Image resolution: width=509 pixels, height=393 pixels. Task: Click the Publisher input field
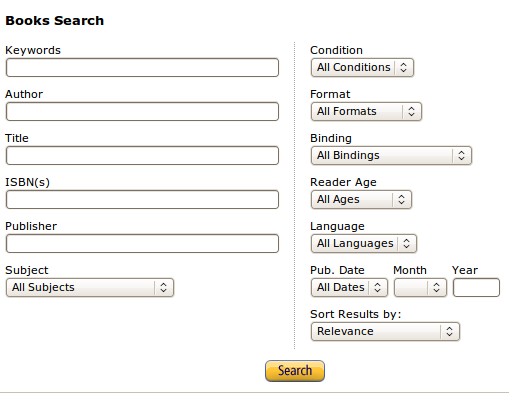[142, 244]
